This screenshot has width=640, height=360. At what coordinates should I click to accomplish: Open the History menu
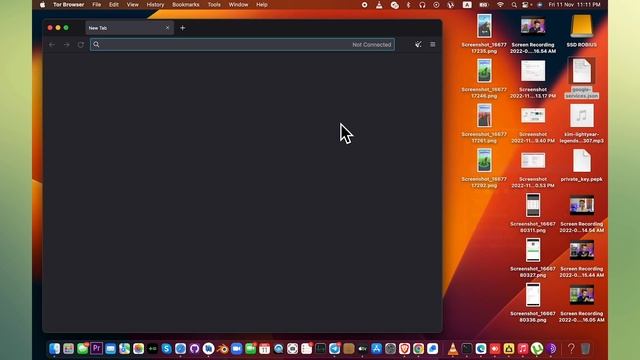coord(155,4)
